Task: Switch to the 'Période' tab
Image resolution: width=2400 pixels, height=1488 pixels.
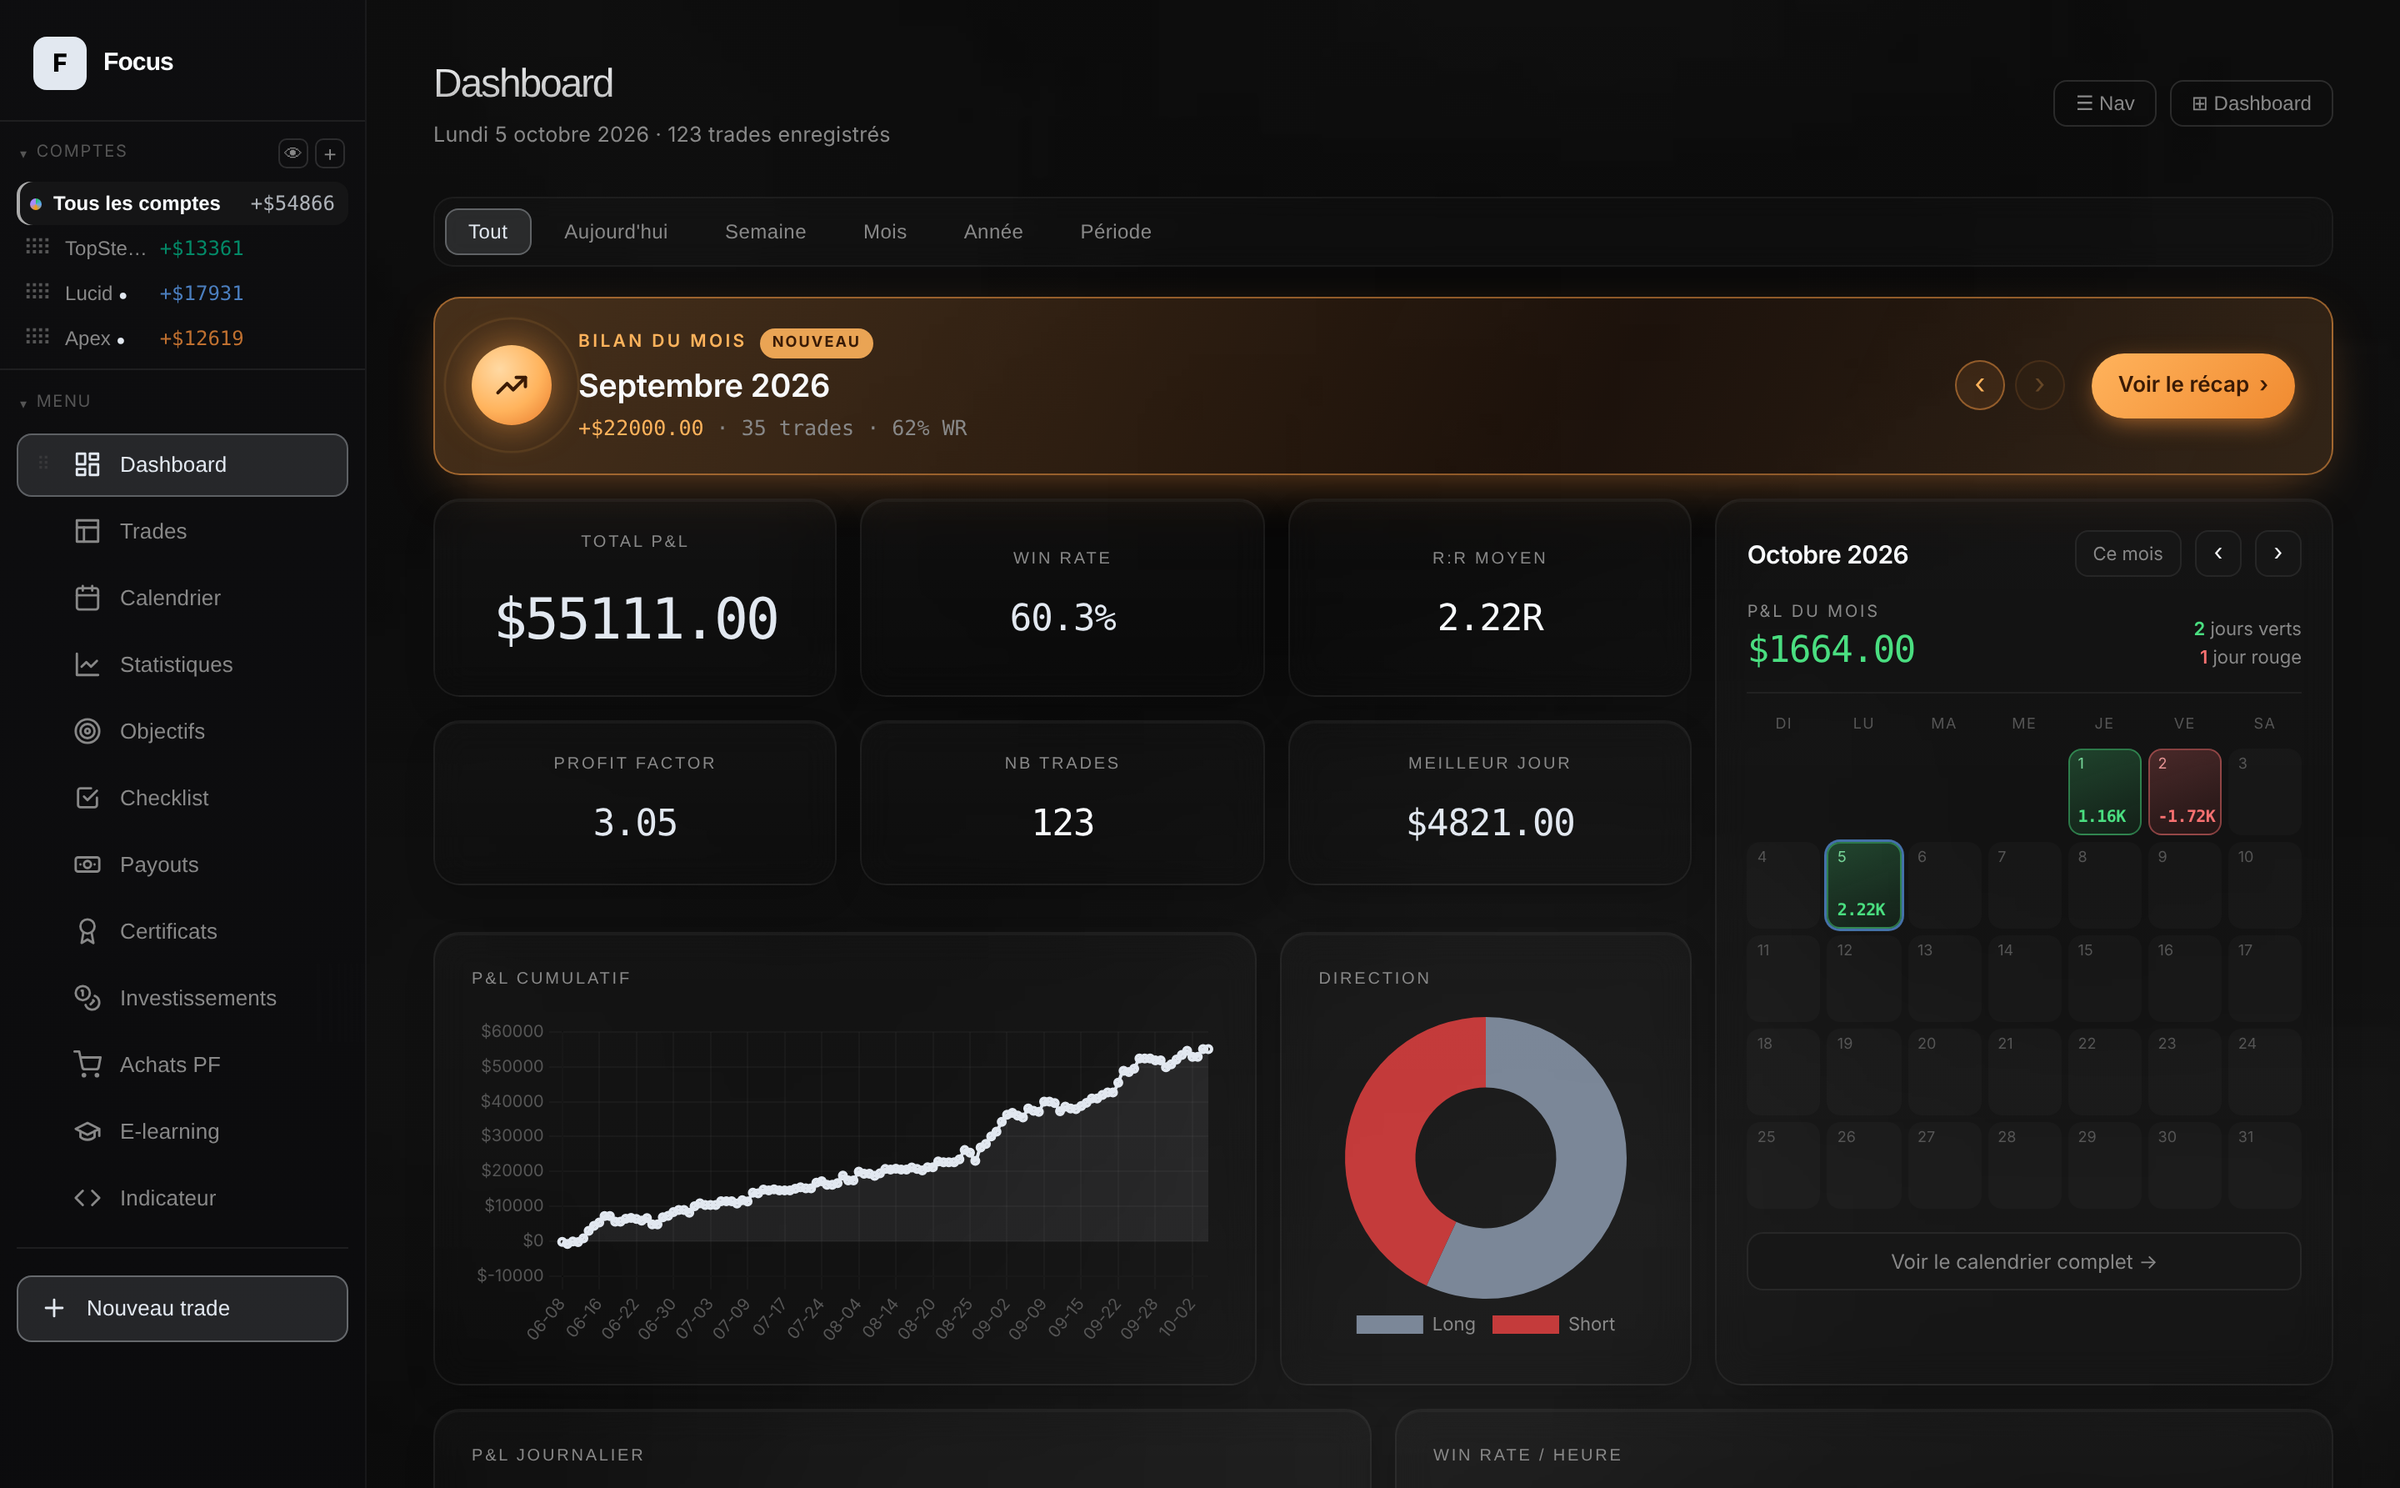Action: pyautogui.click(x=1115, y=232)
